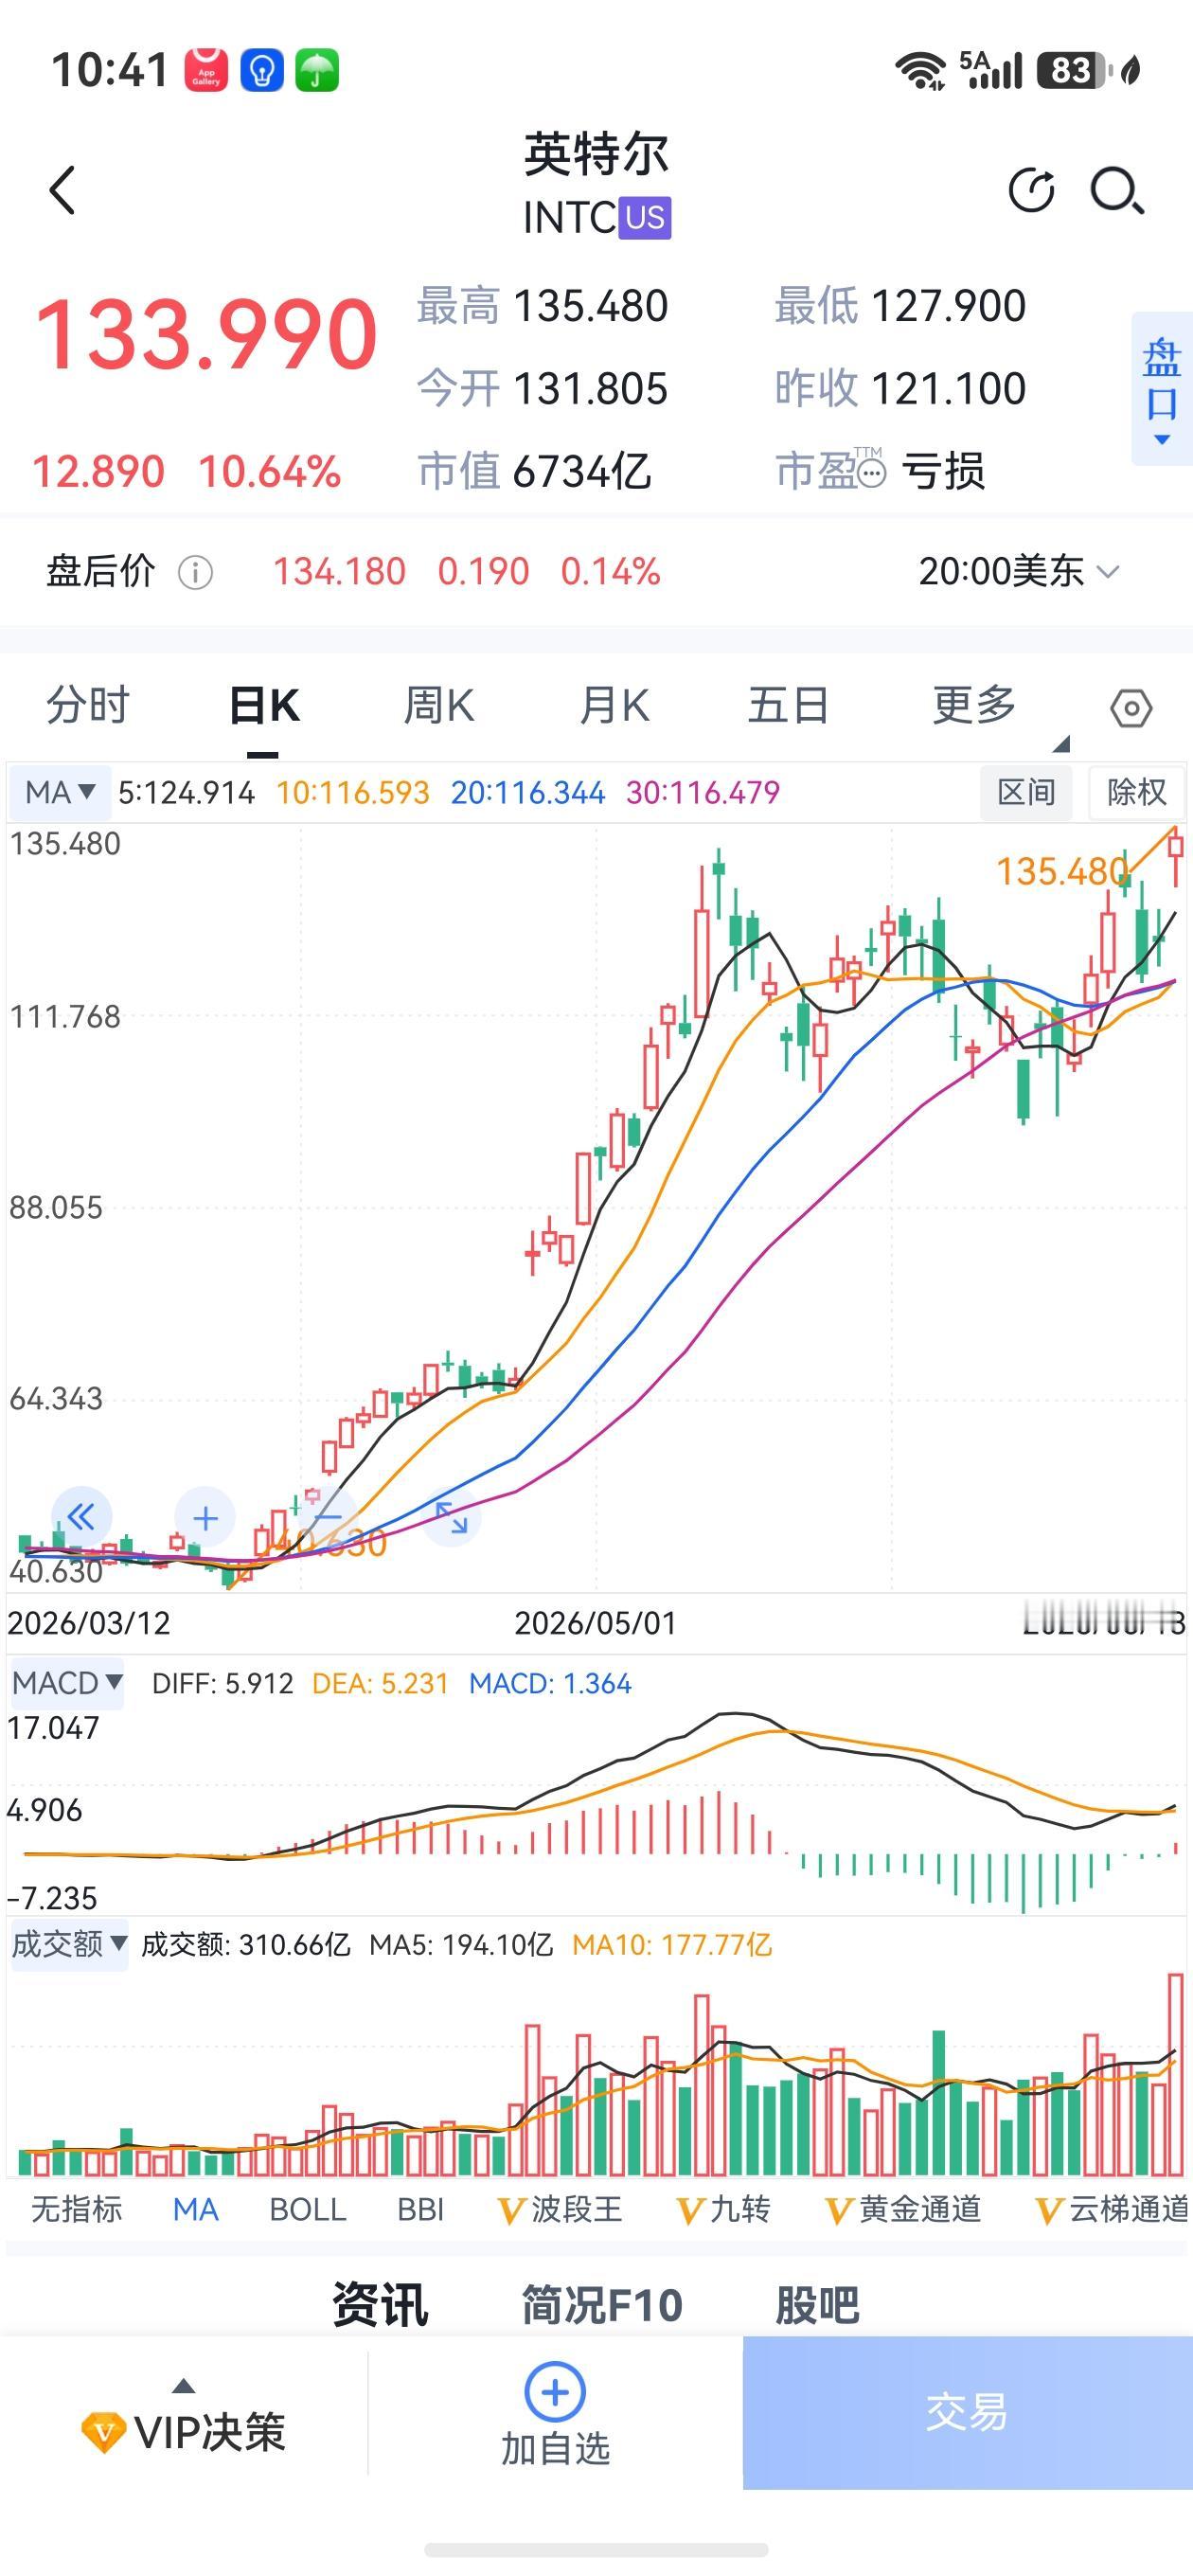Select 黄金通道 indicator option
1193x2576 pixels.
tap(920, 2210)
